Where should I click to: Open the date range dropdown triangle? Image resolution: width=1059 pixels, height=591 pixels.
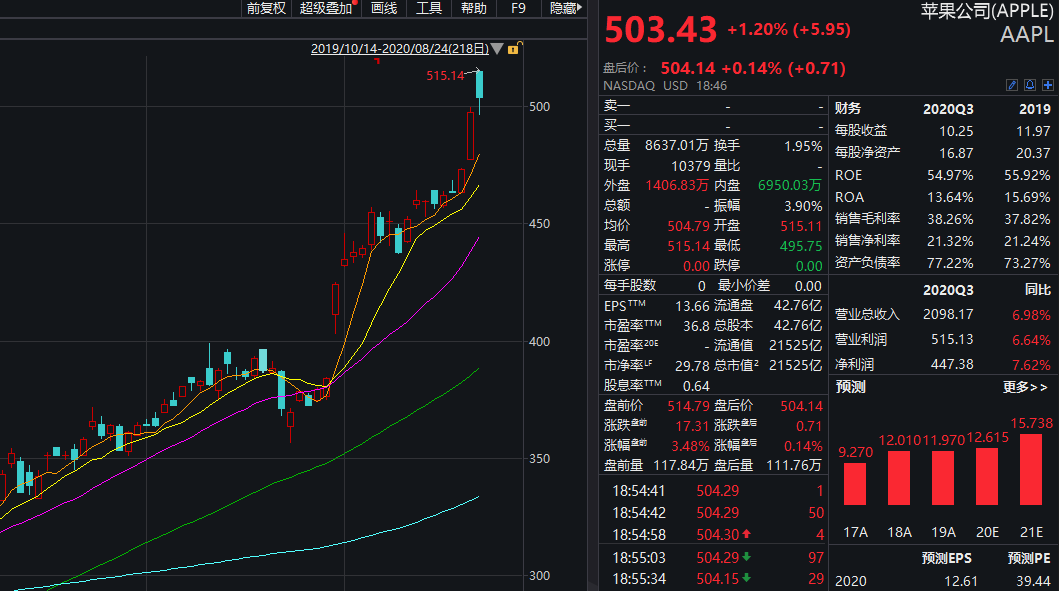pyautogui.click(x=497, y=49)
